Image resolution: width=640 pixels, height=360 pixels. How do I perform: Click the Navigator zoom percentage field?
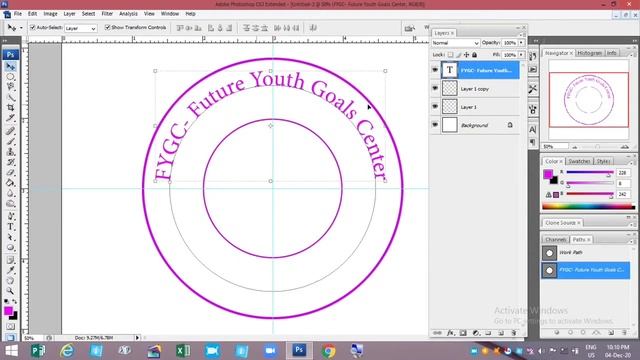click(x=555, y=147)
